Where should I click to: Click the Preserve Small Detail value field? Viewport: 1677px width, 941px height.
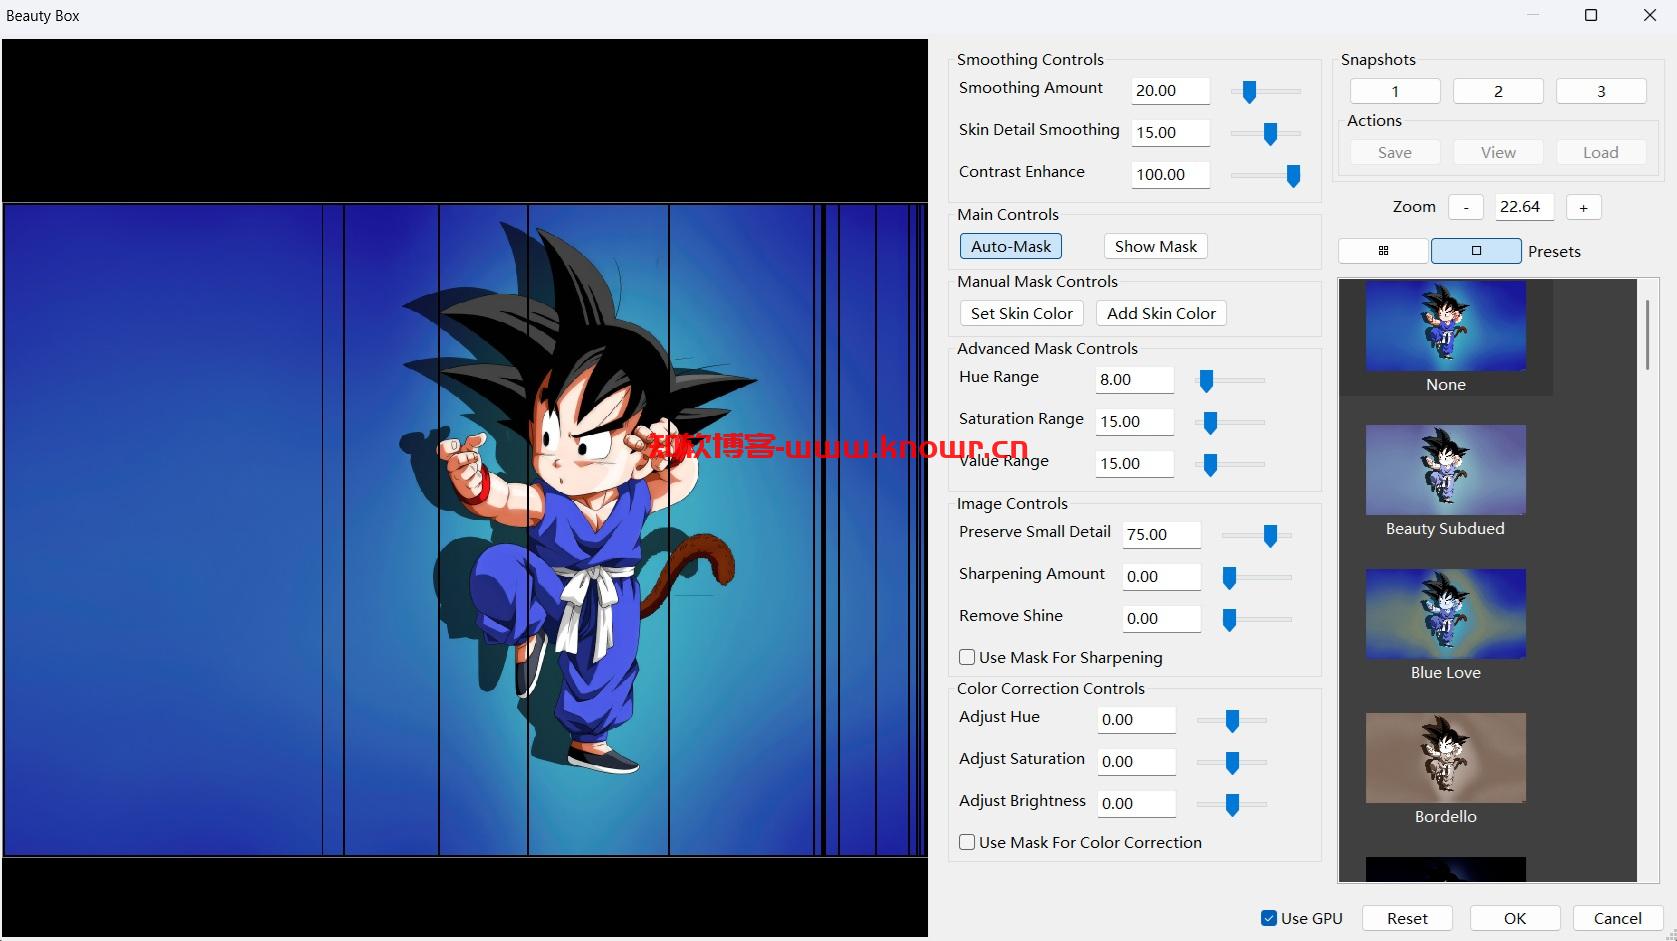pos(1161,535)
